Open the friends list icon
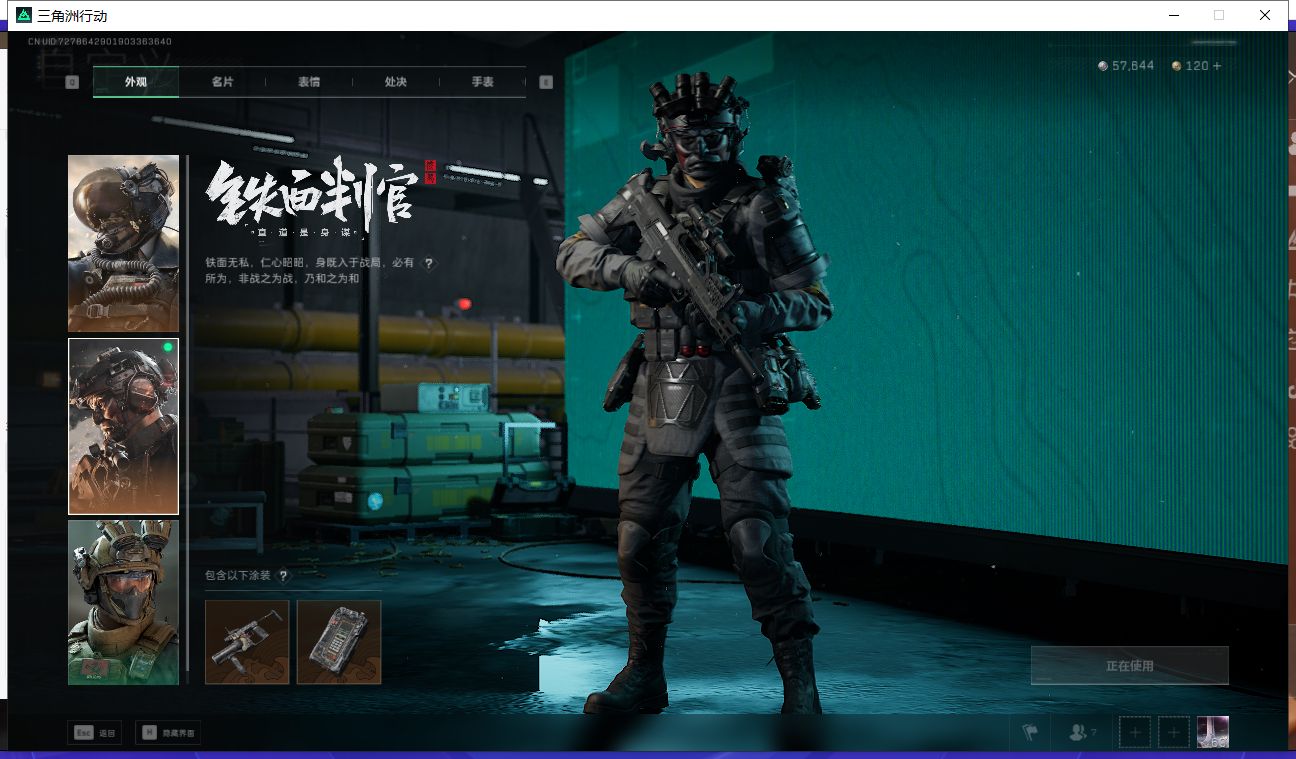This screenshot has width=1296, height=759. tap(1078, 733)
